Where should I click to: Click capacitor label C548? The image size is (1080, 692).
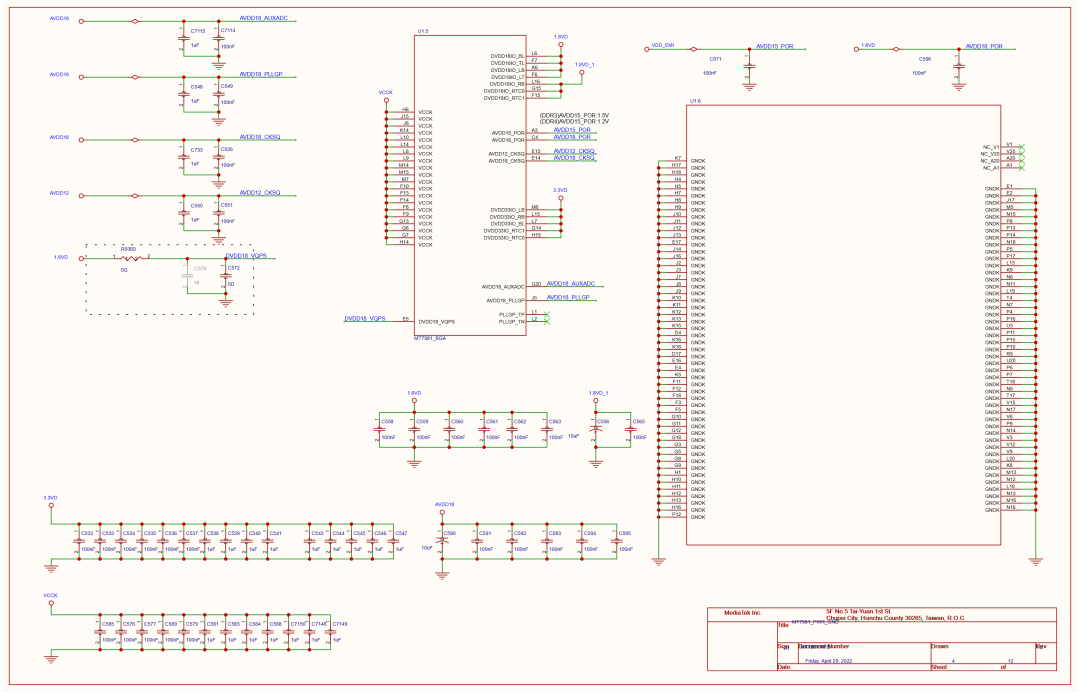click(197, 87)
